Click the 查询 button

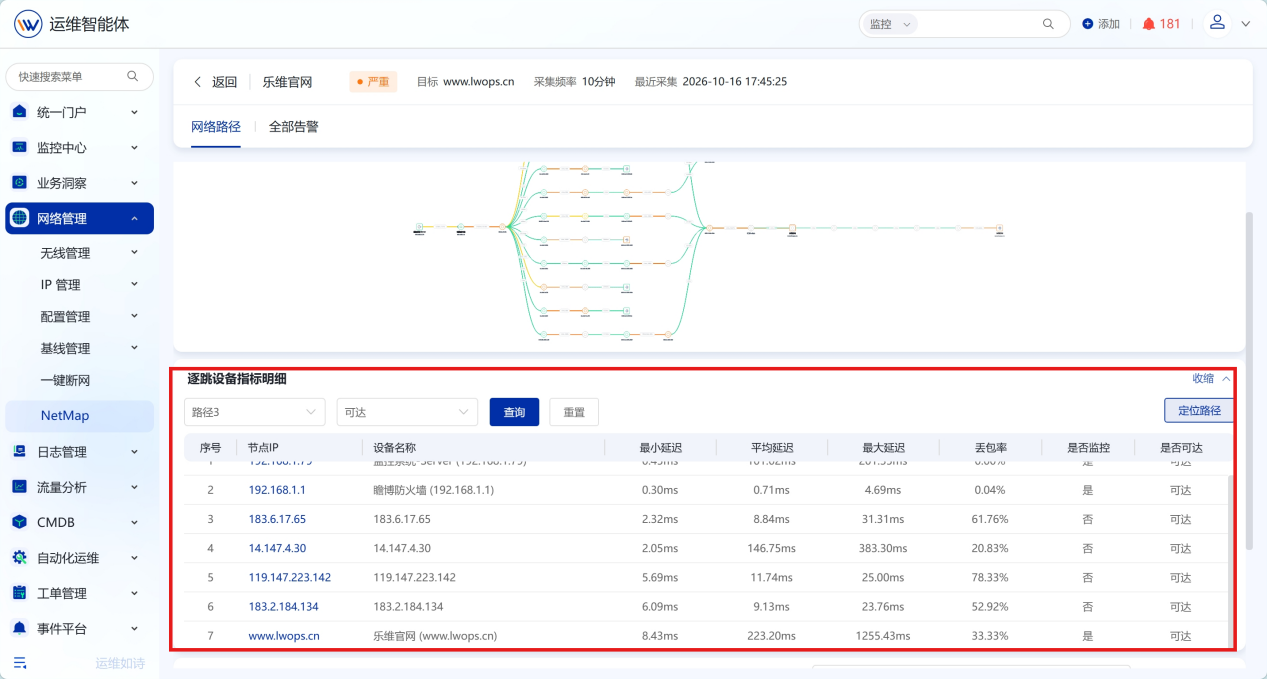pos(514,412)
